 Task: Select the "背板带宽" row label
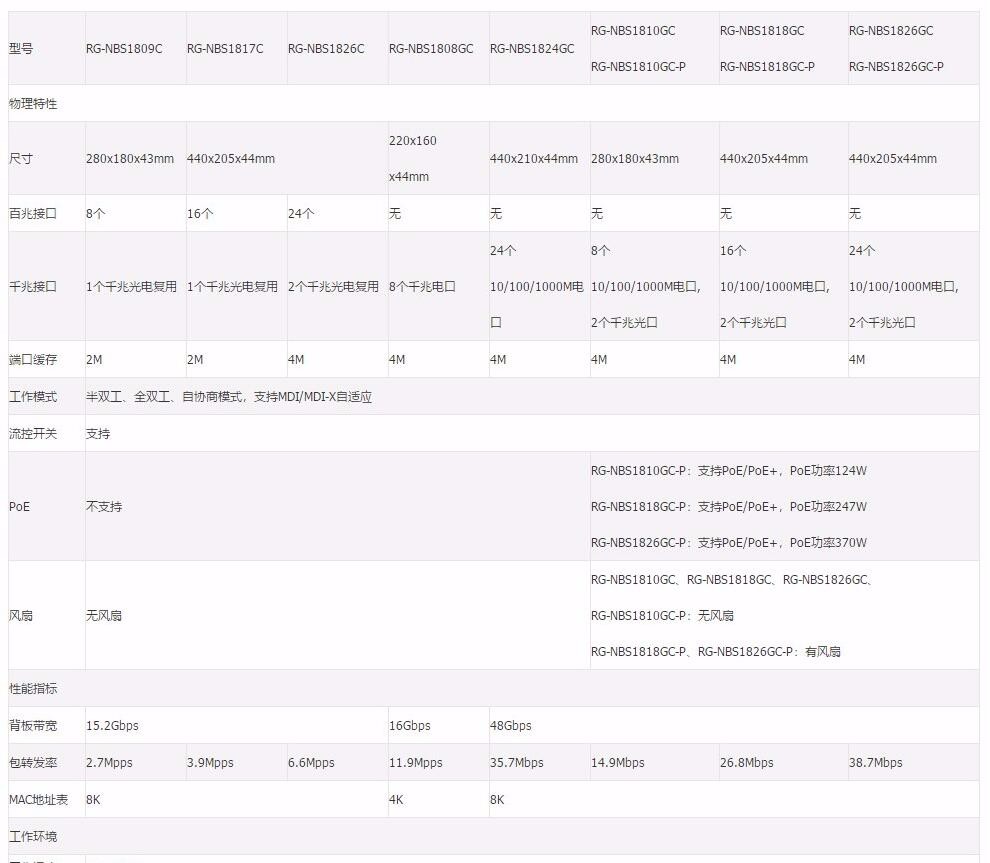pyautogui.click(x=33, y=725)
